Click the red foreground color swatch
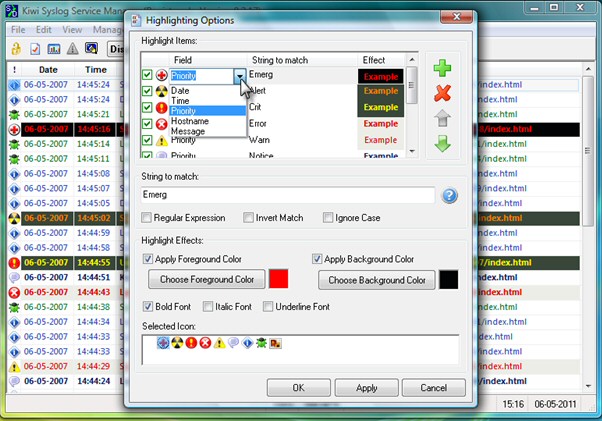 [279, 279]
